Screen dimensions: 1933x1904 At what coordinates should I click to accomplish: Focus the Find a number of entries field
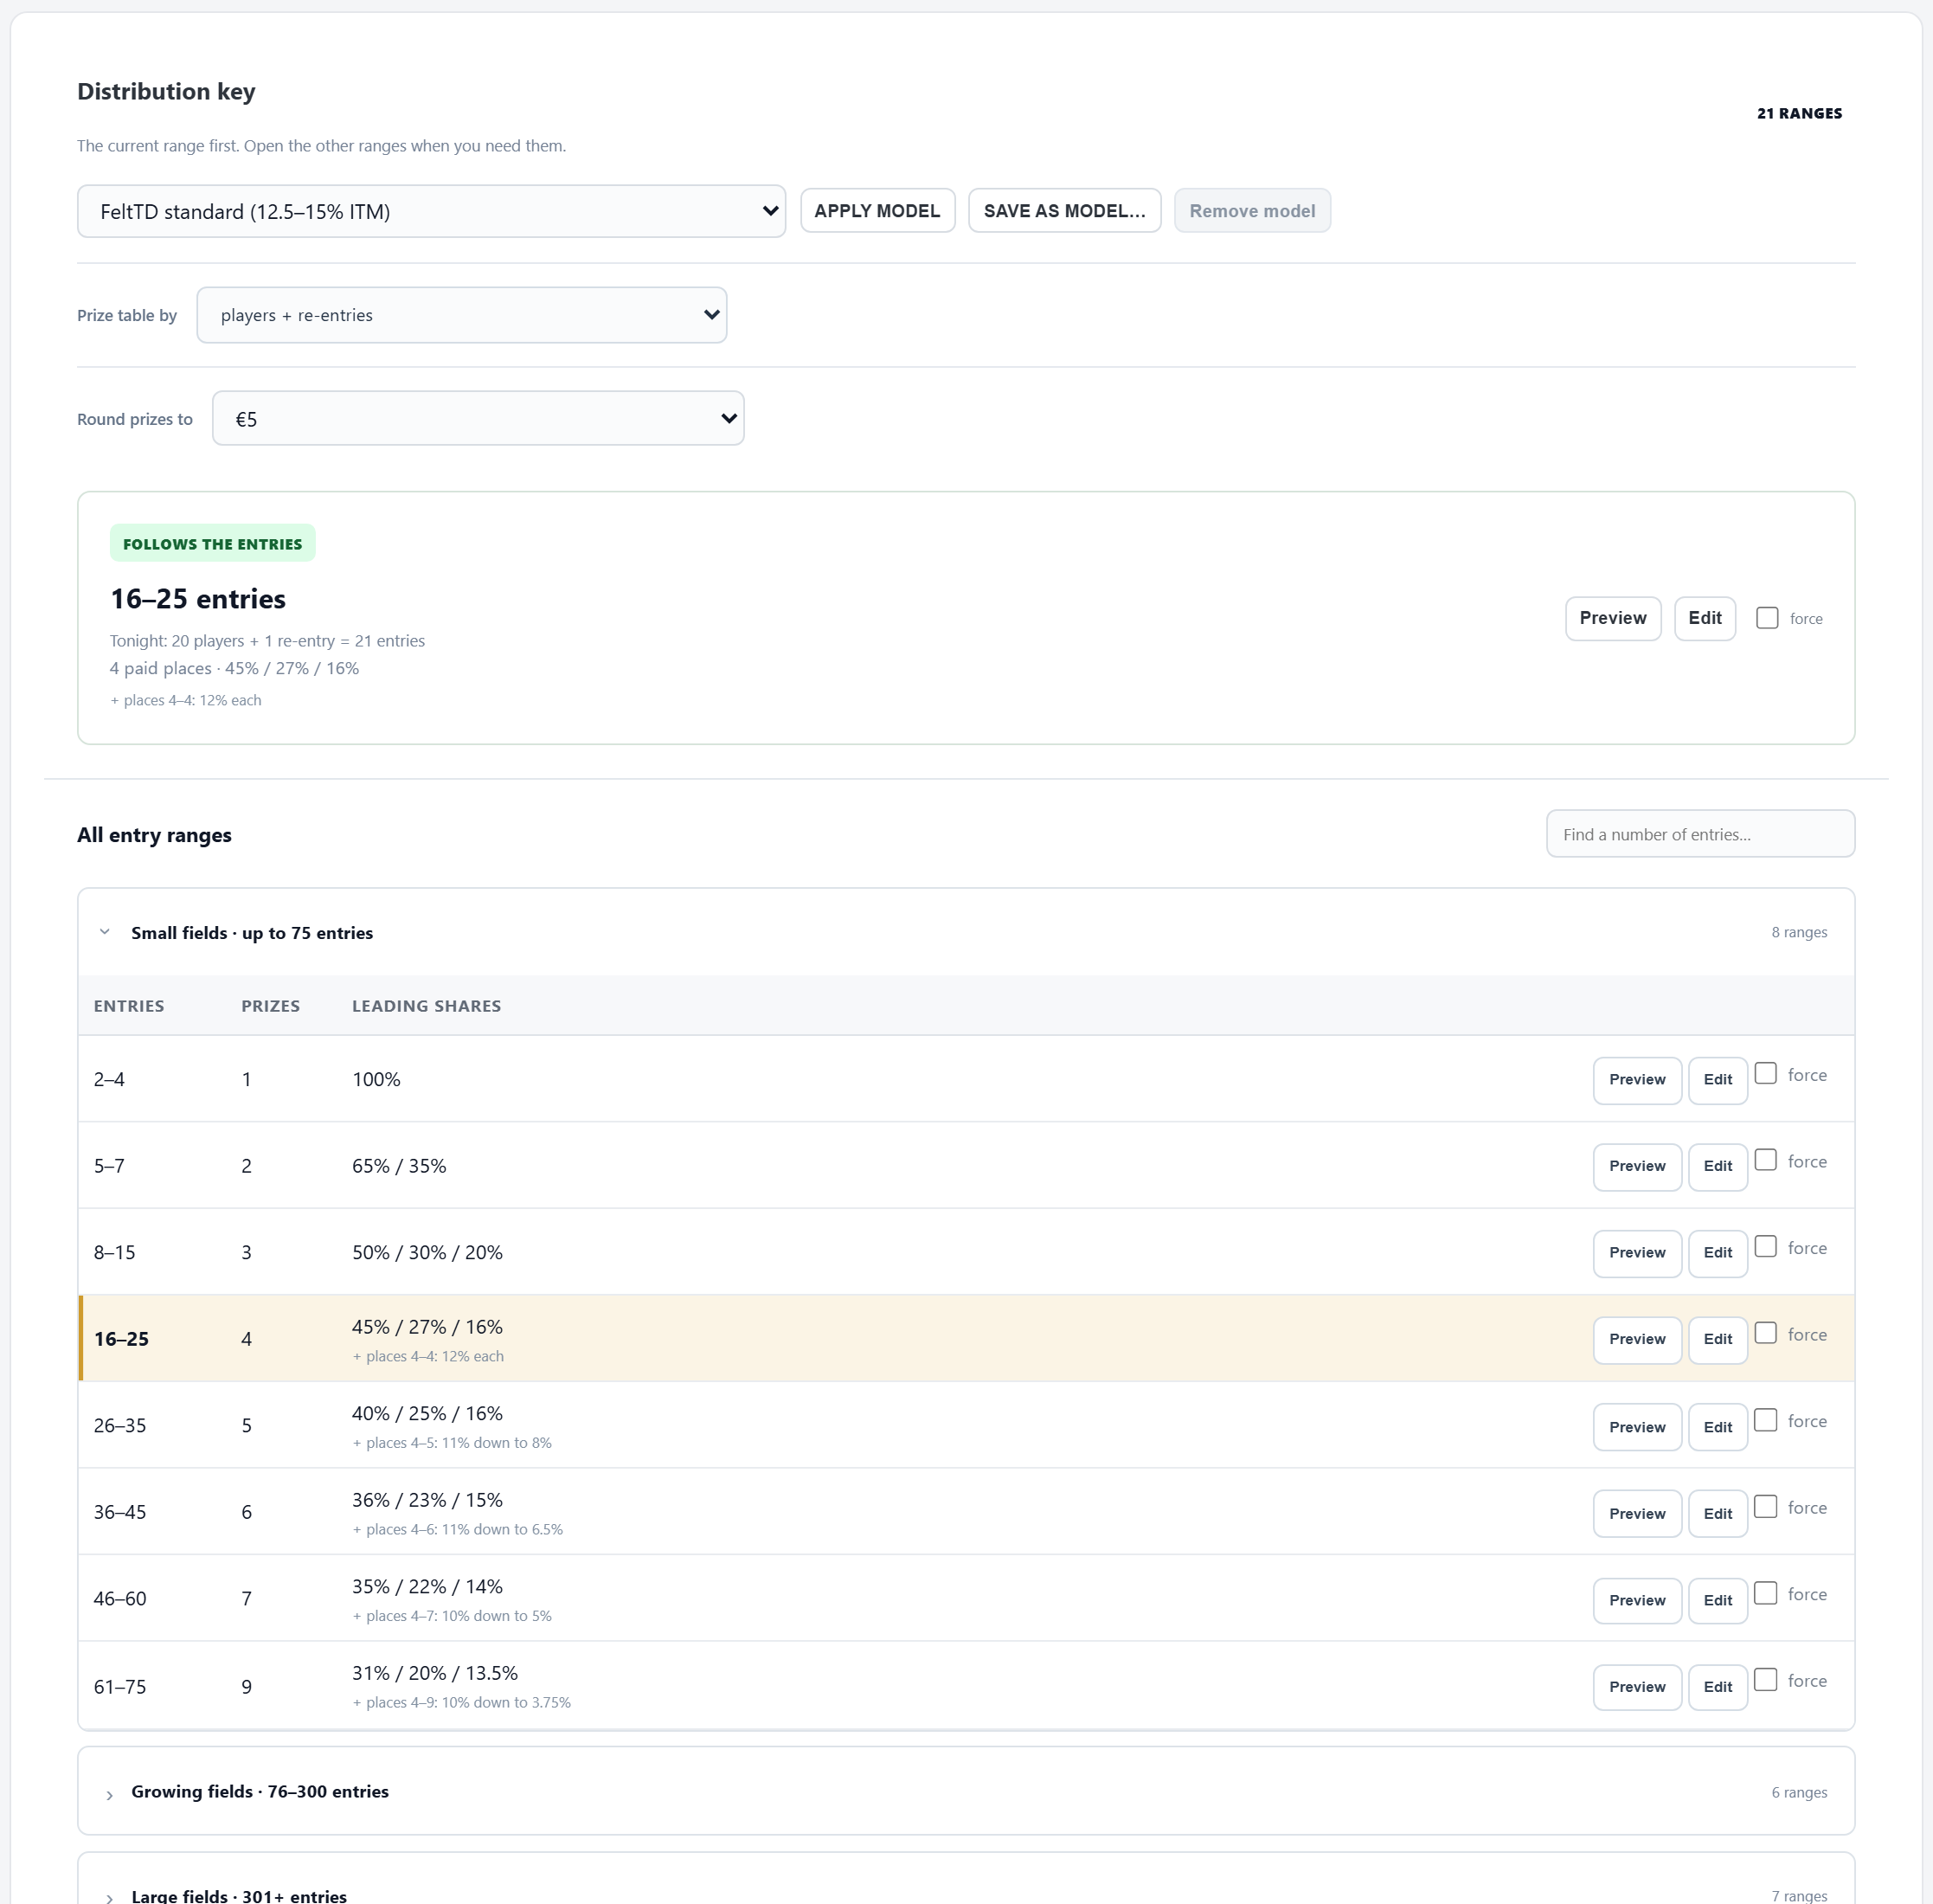pyautogui.click(x=1700, y=834)
